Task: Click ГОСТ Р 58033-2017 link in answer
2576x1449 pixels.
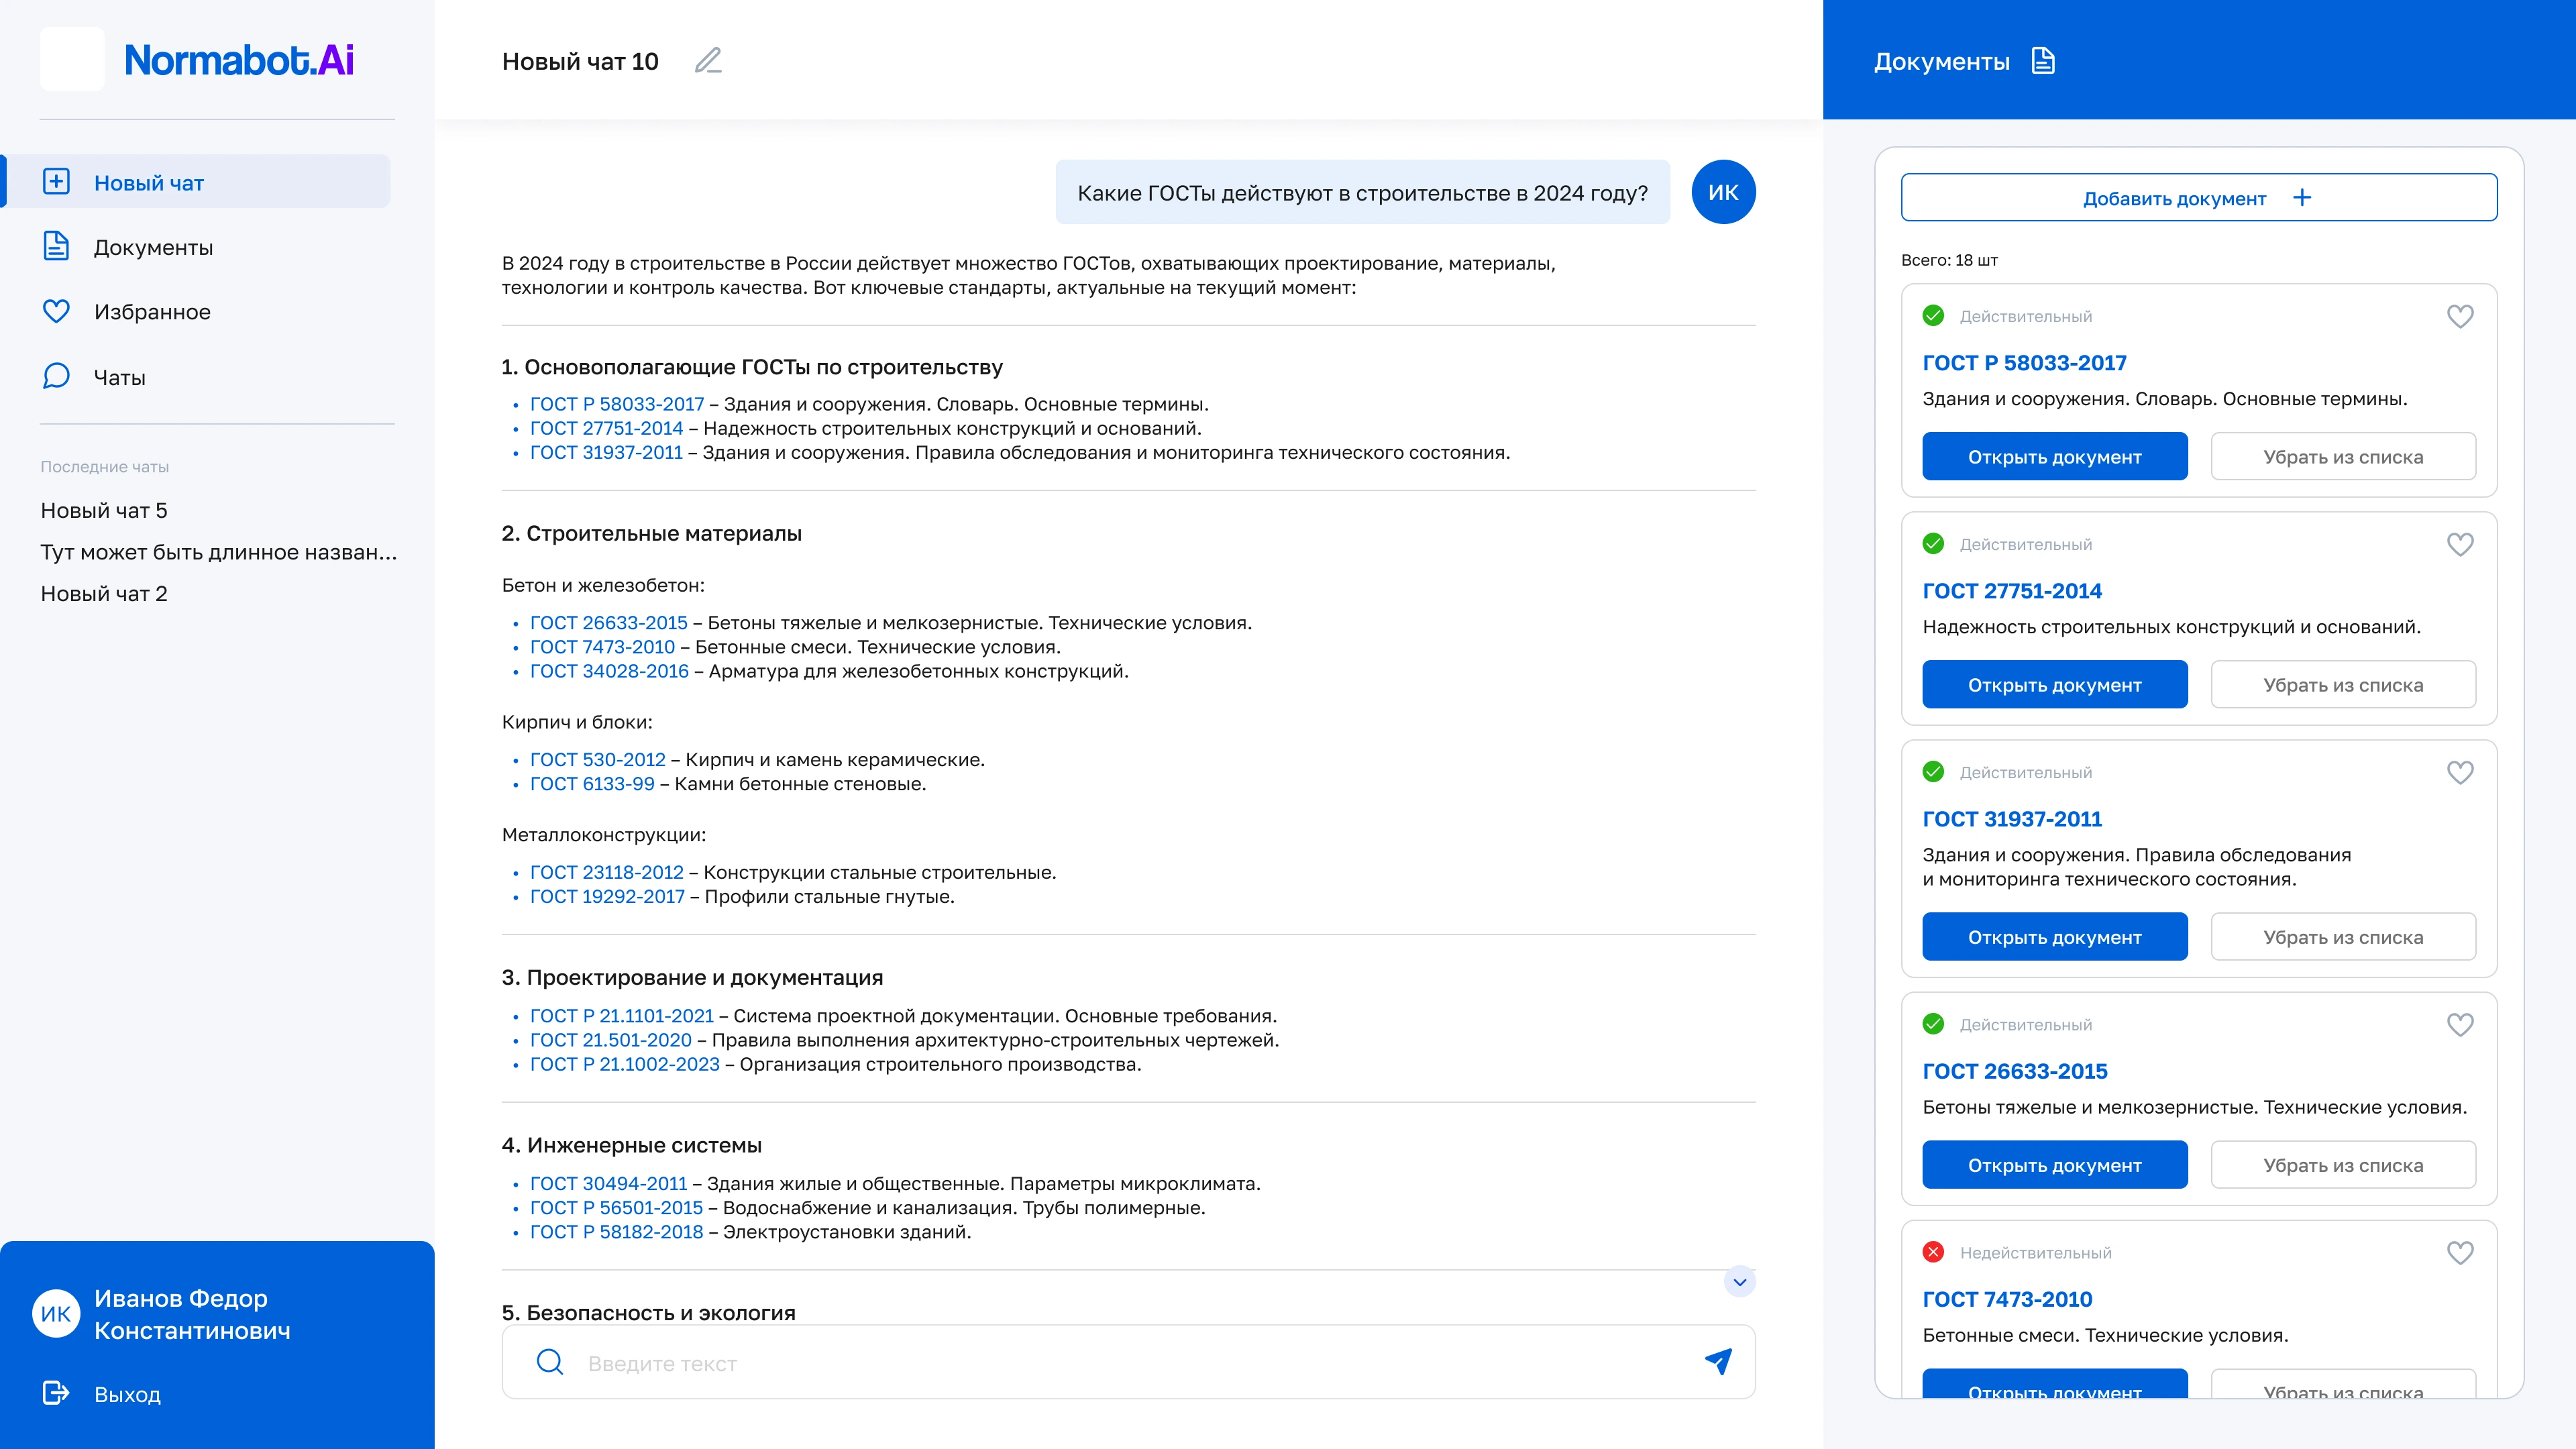Action: point(616,404)
